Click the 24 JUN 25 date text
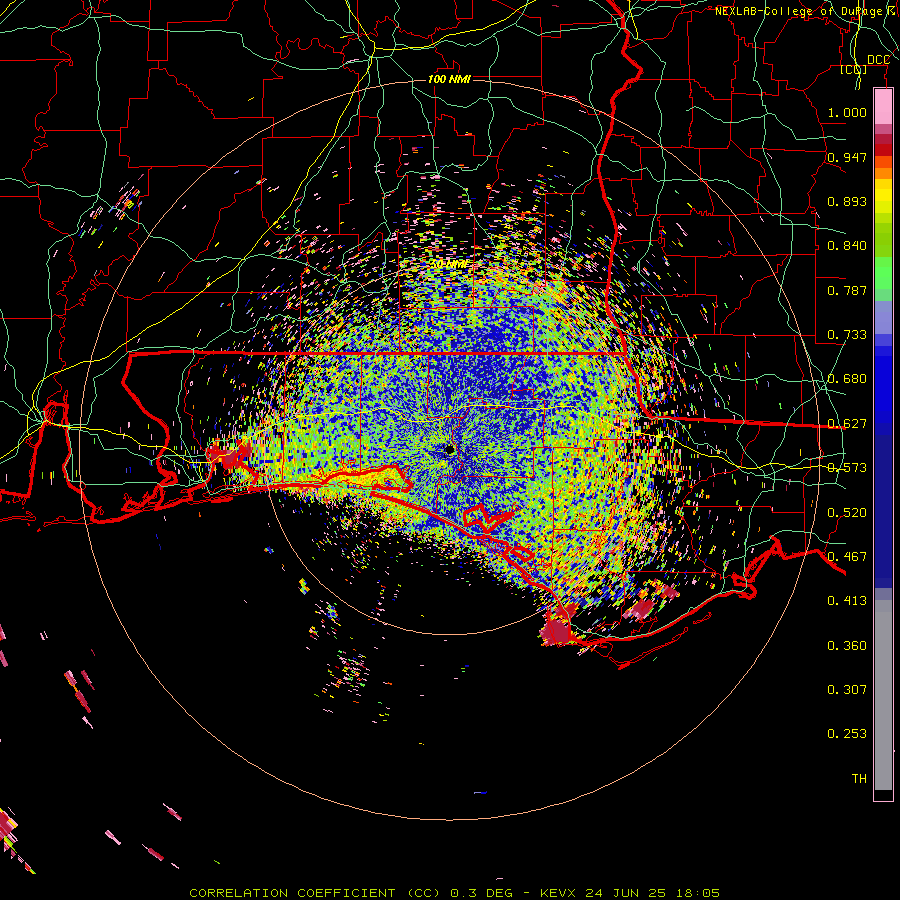 [x=625, y=893]
